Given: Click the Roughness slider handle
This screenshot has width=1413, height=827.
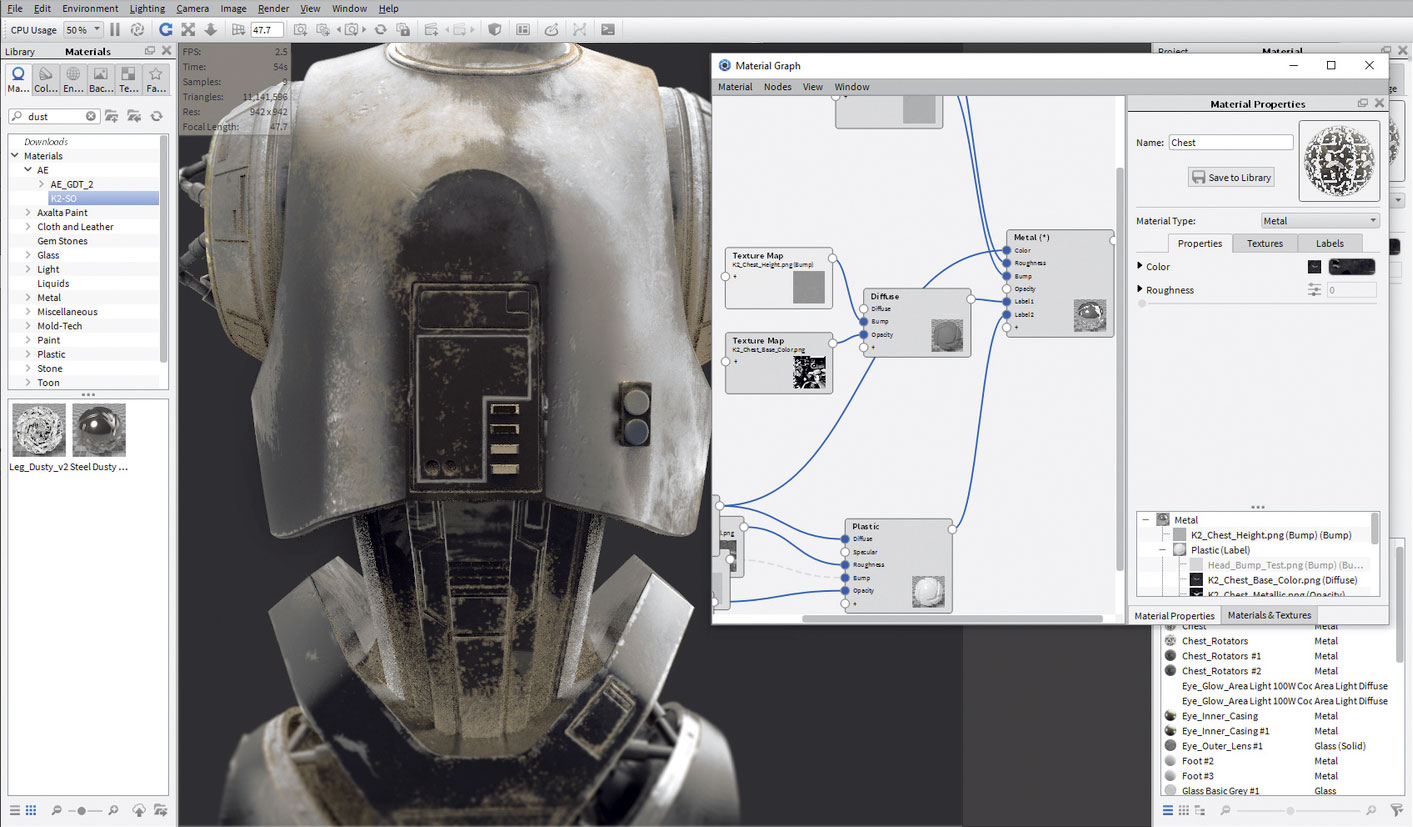Looking at the screenshot, I should [1143, 303].
